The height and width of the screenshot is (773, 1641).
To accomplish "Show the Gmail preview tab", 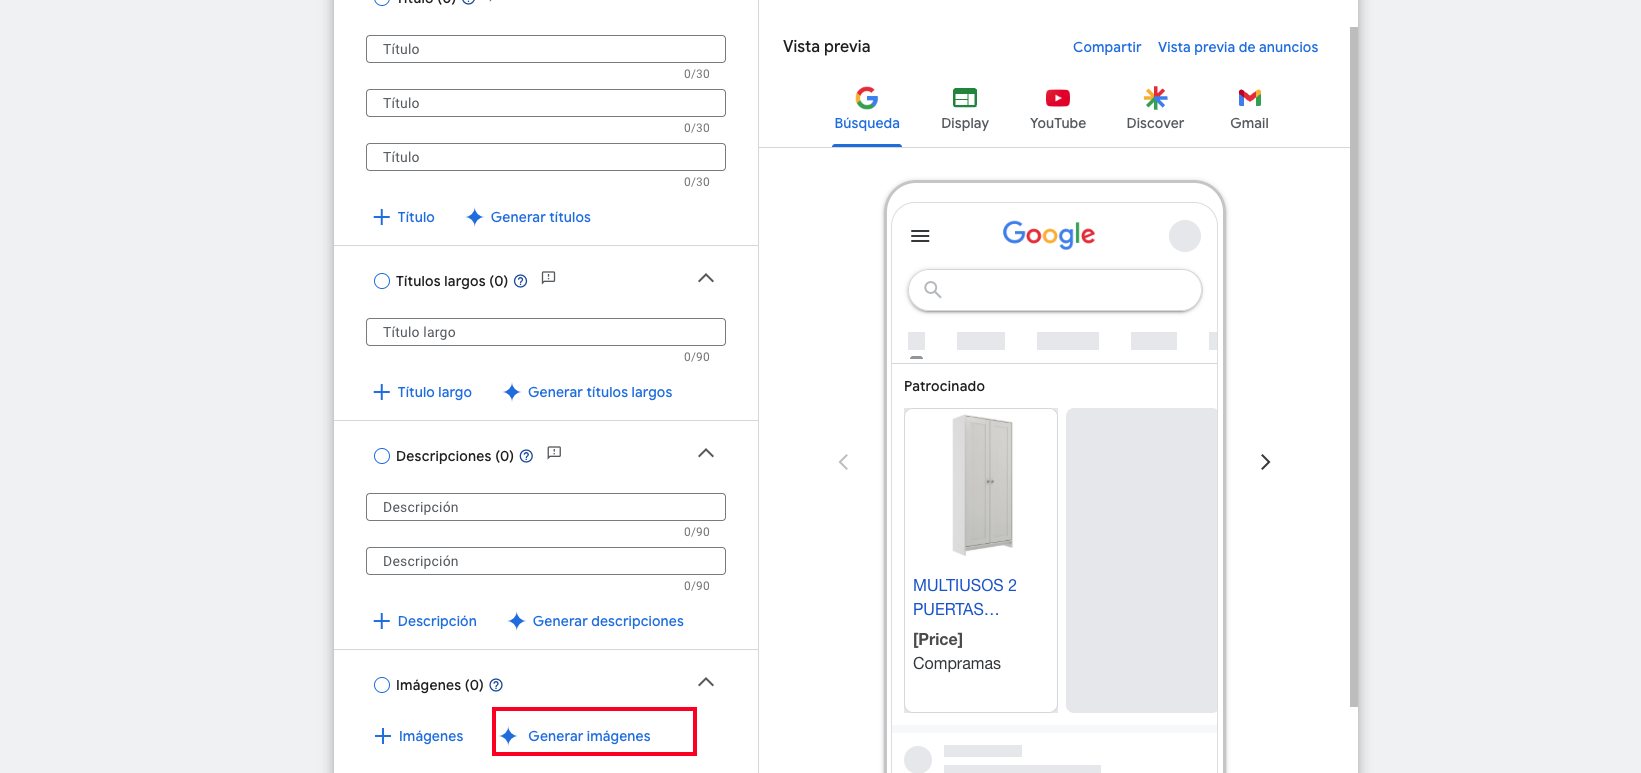I will click(1249, 110).
